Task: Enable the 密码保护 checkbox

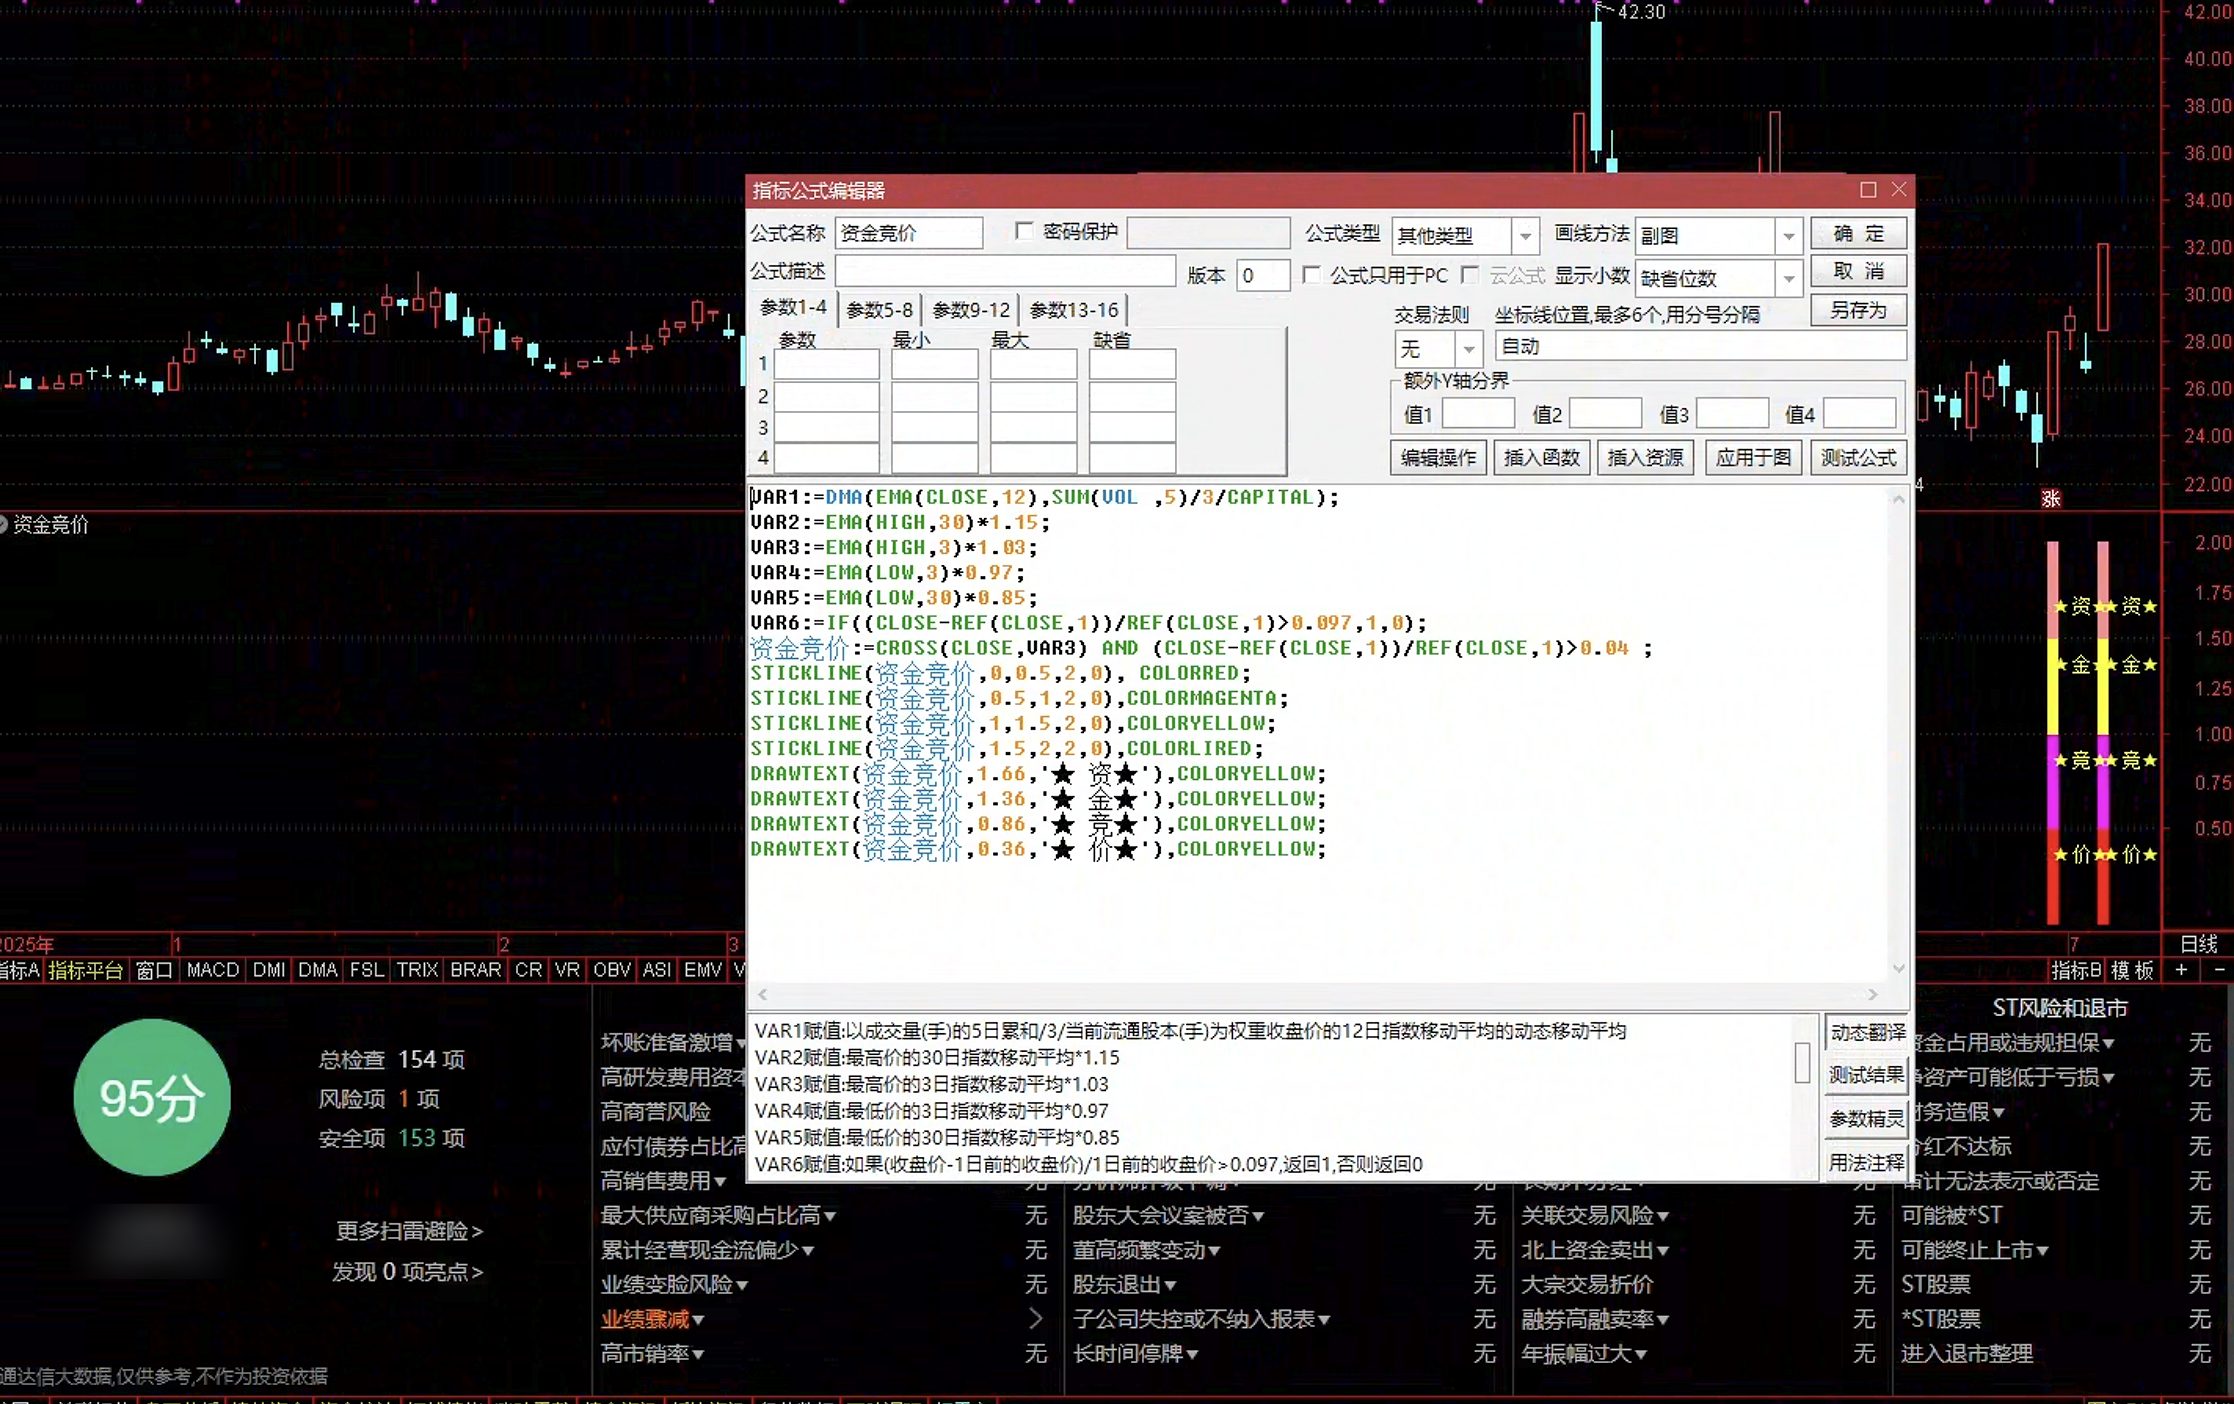Action: pyautogui.click(x=1024, y=231)
